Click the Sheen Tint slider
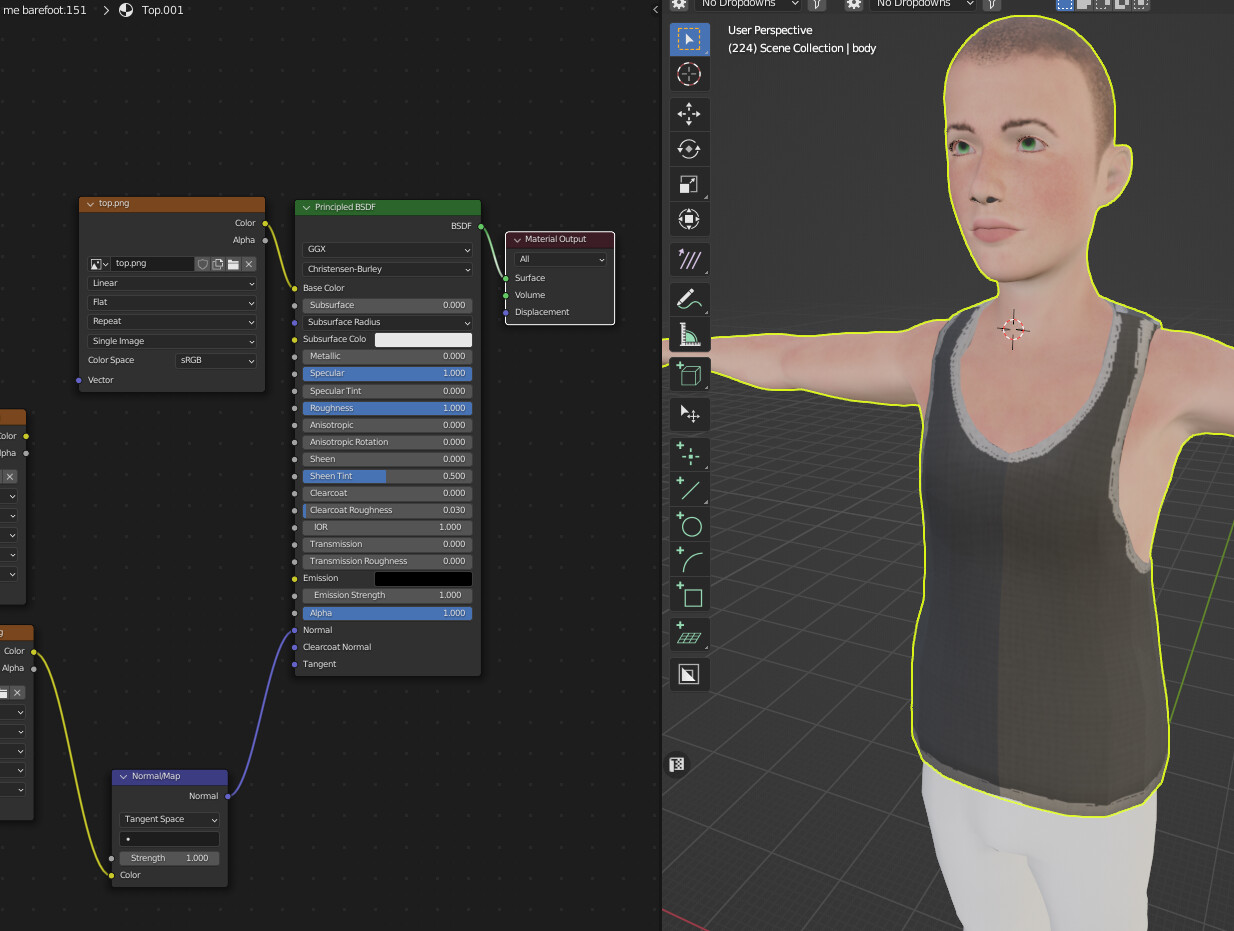The width and height of the screenshot is (1234, 931). [388, 476]
